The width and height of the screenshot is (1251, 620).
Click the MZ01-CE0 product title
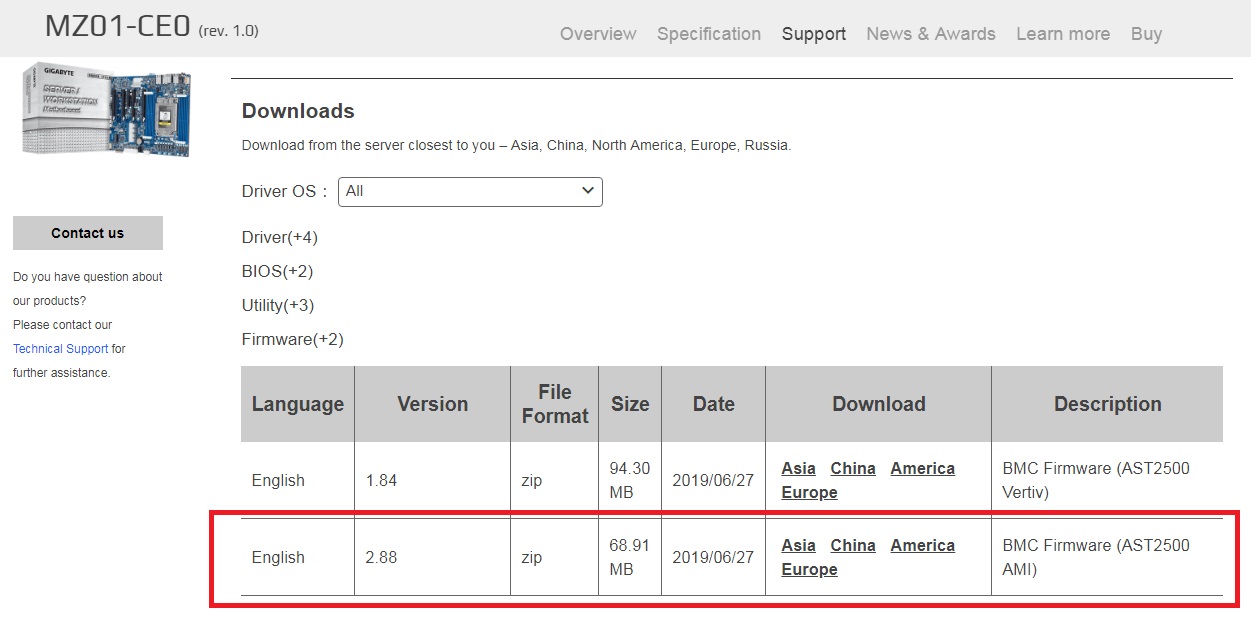coord(118,27)
